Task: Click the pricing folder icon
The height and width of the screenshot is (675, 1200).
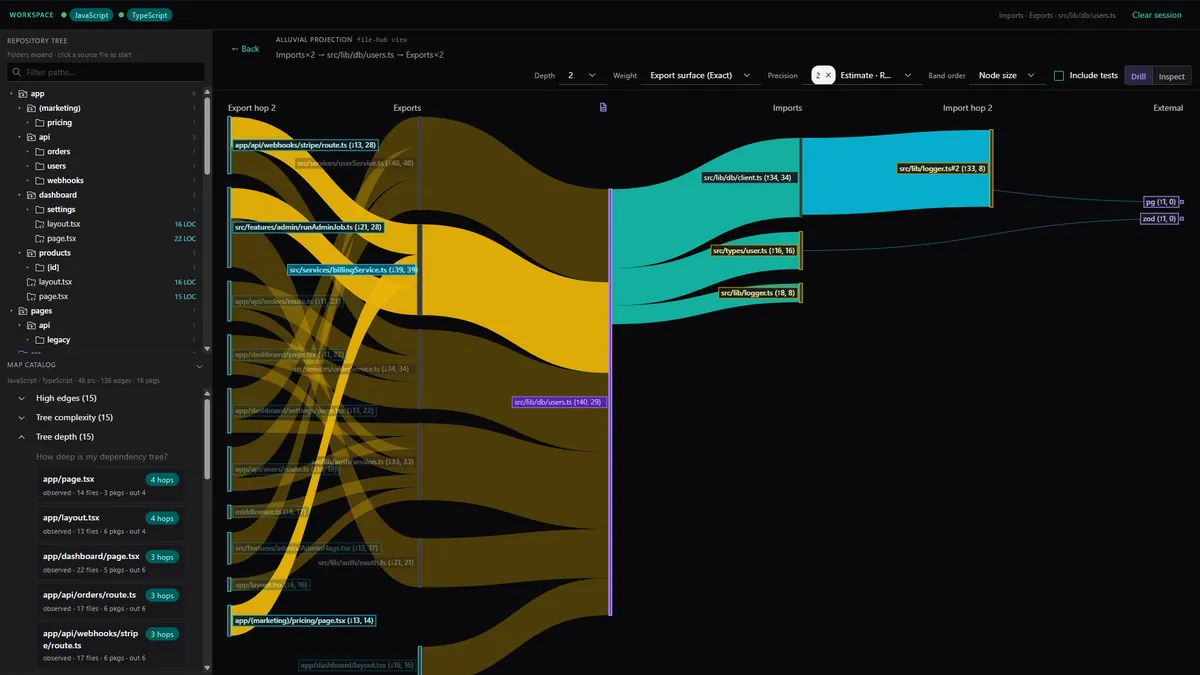Action: 38,122
